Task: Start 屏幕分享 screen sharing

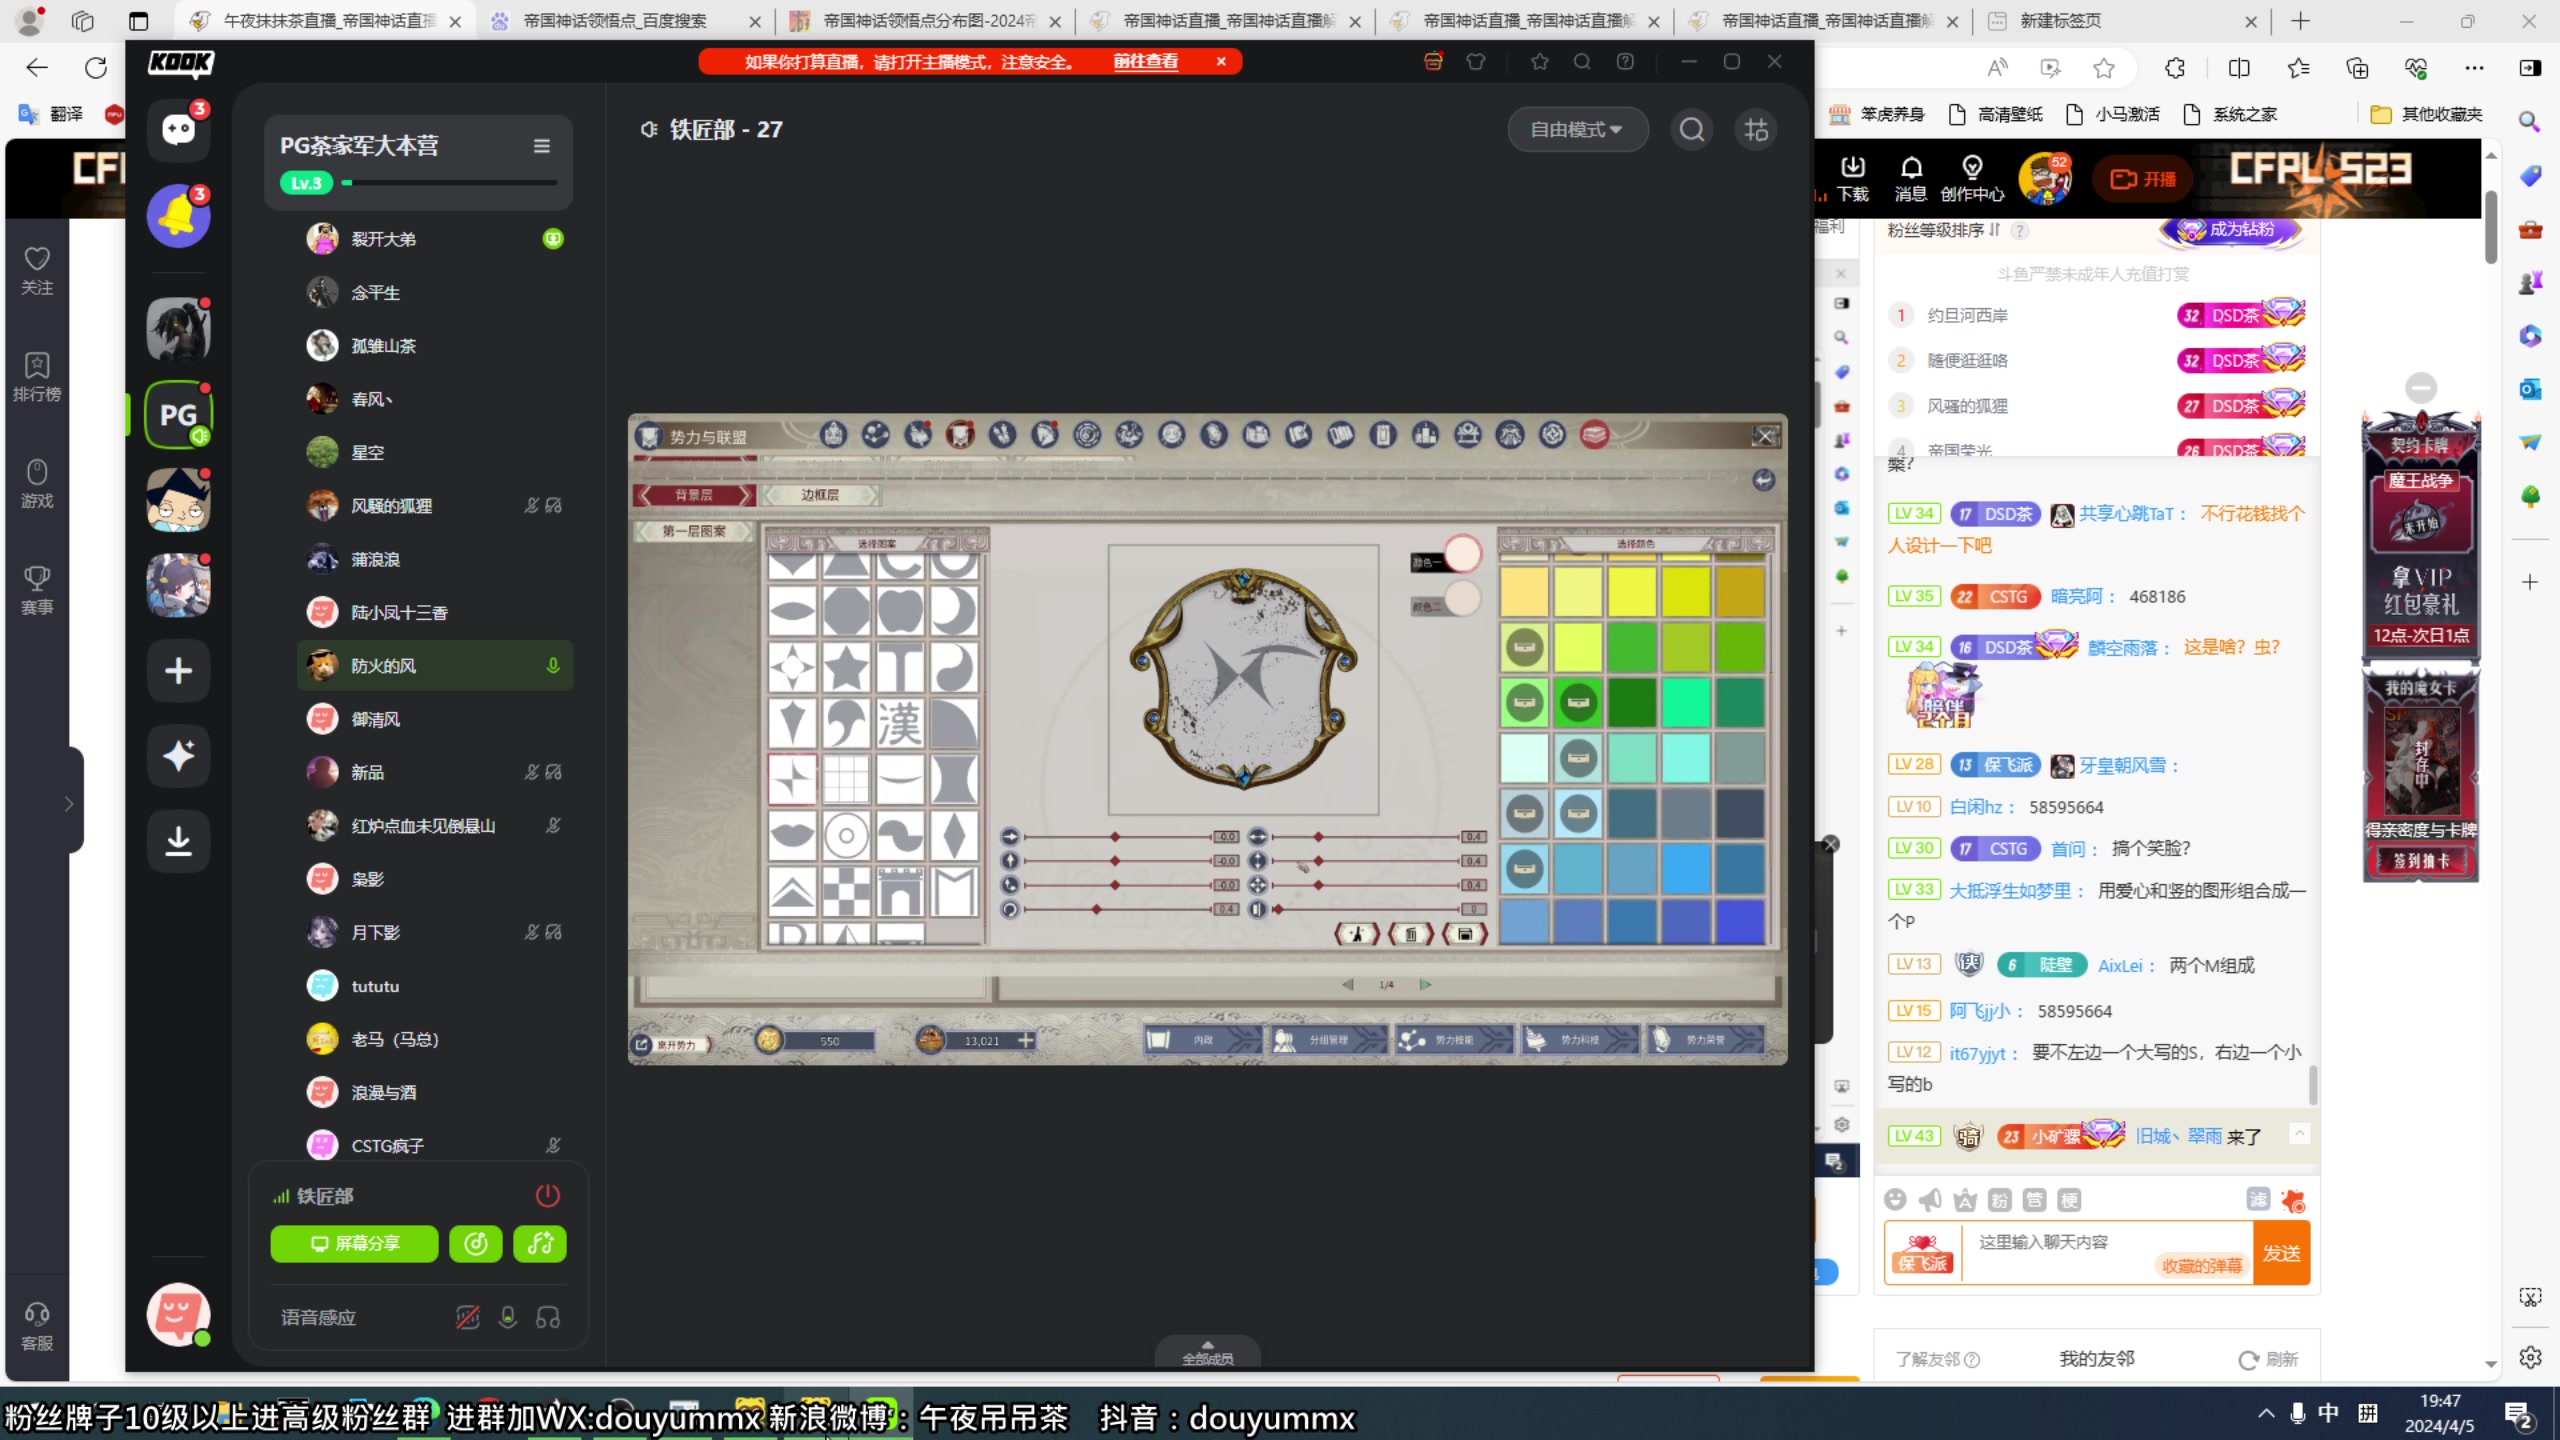Action: (x=354, y=1243)
